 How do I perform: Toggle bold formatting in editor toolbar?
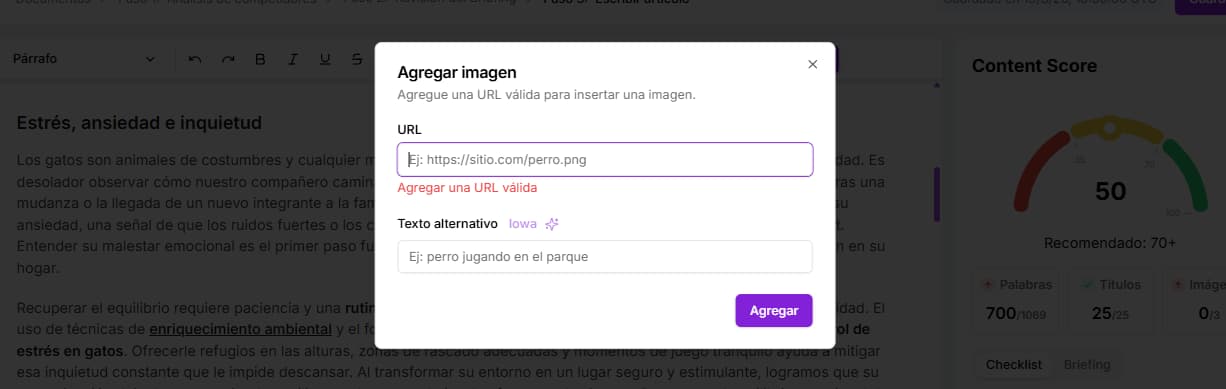(x=260, y=60)
